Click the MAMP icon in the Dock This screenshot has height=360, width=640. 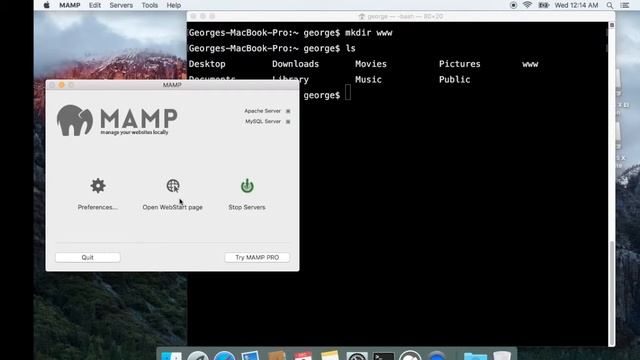coord(410,355)
